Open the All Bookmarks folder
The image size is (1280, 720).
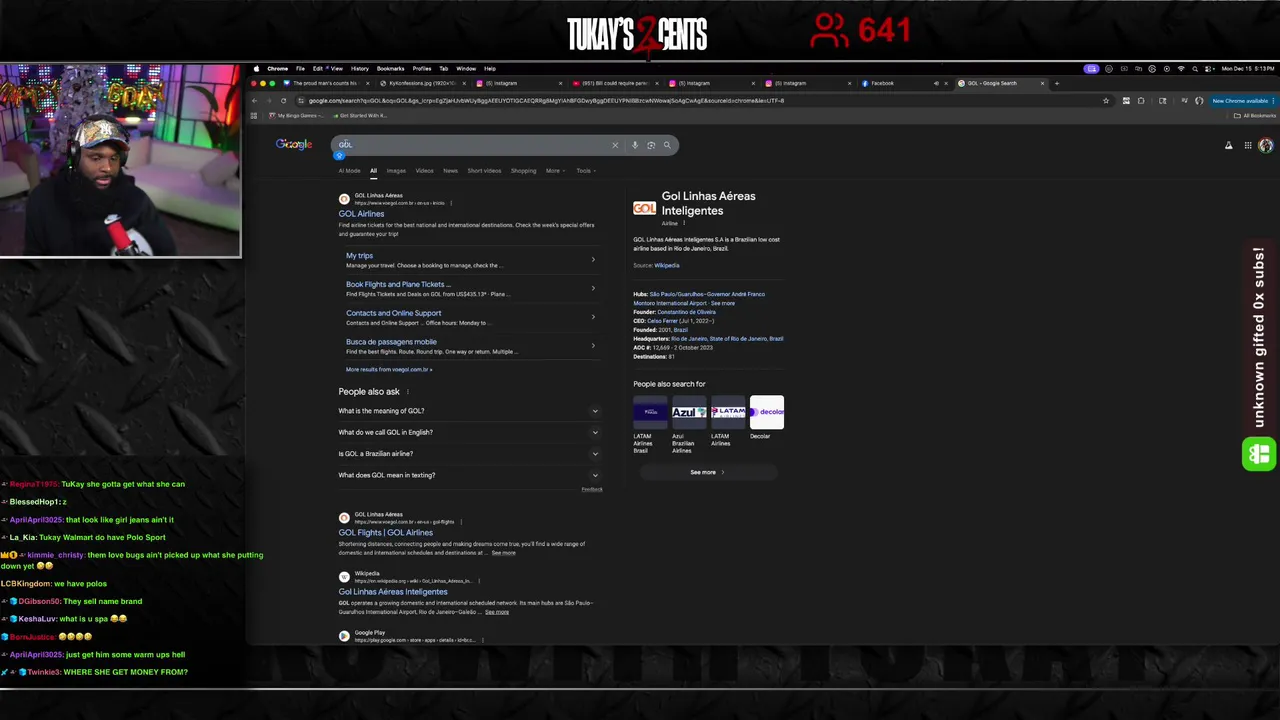(1254, 116)
